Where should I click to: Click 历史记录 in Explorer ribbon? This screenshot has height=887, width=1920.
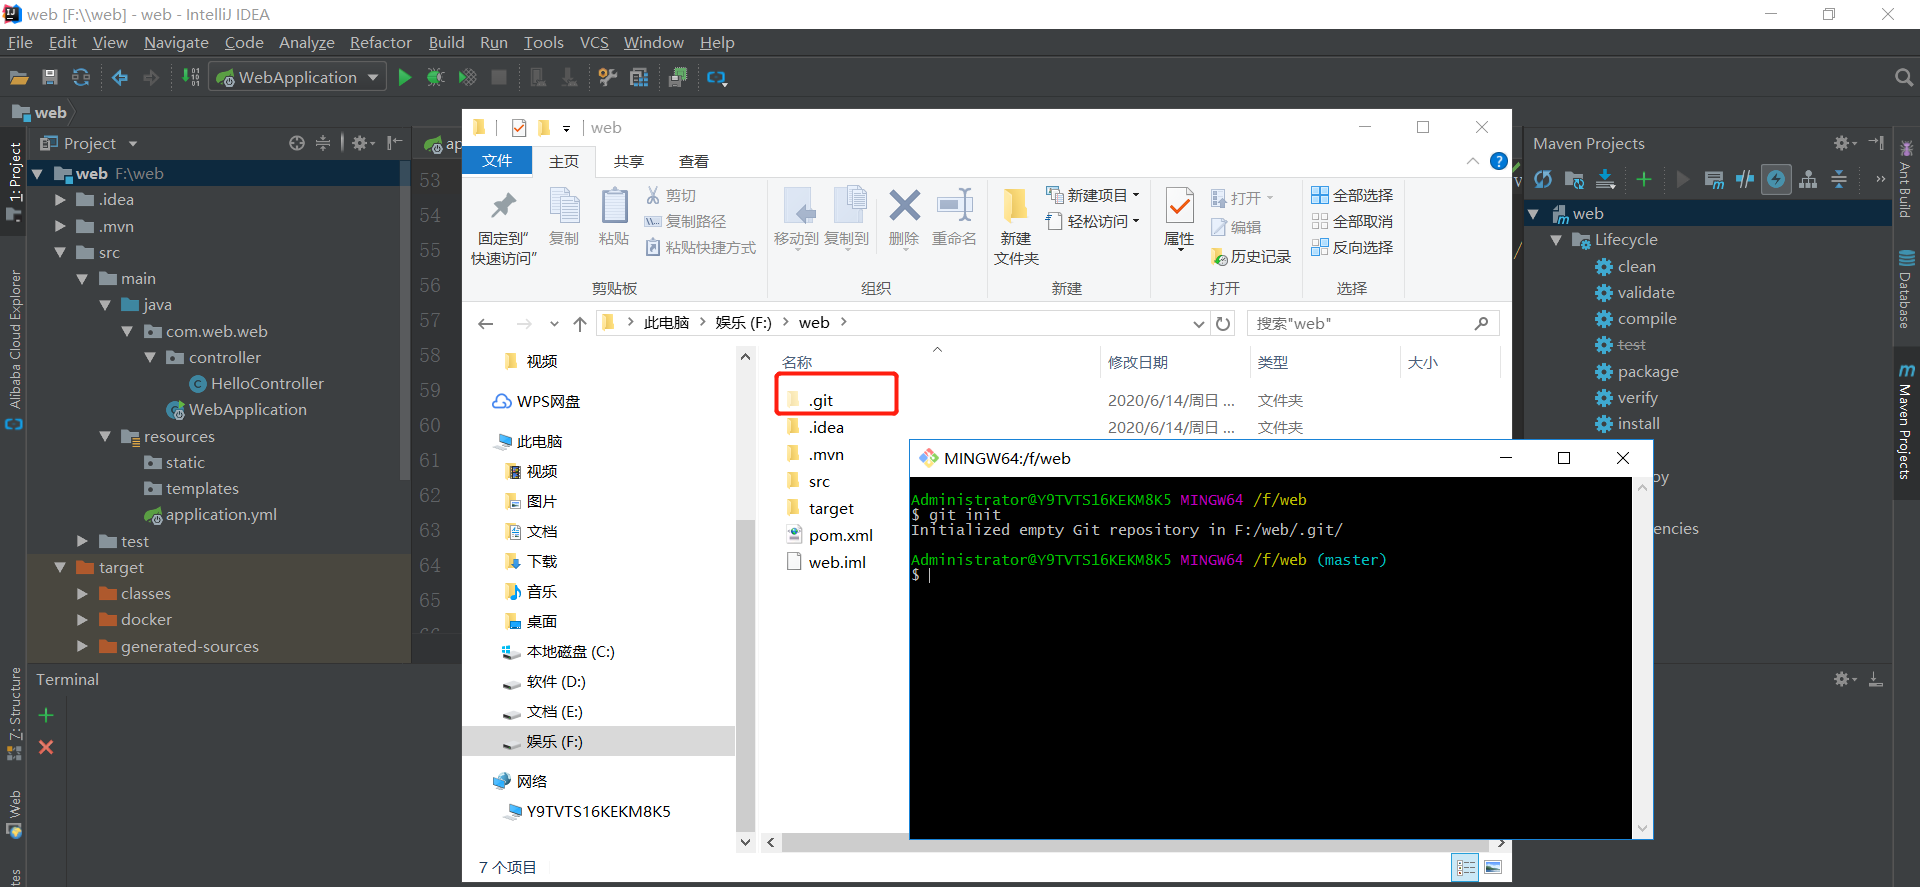(1251, 257)
